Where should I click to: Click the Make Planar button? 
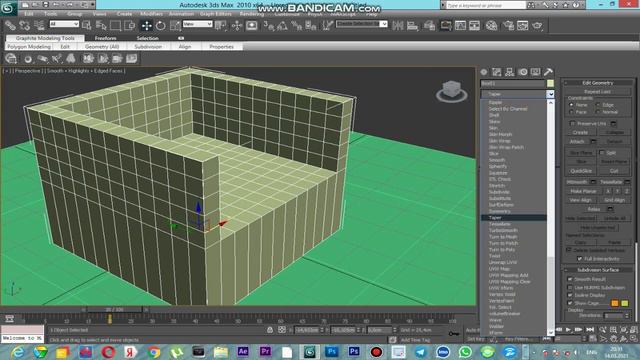[x=583, y=191]
